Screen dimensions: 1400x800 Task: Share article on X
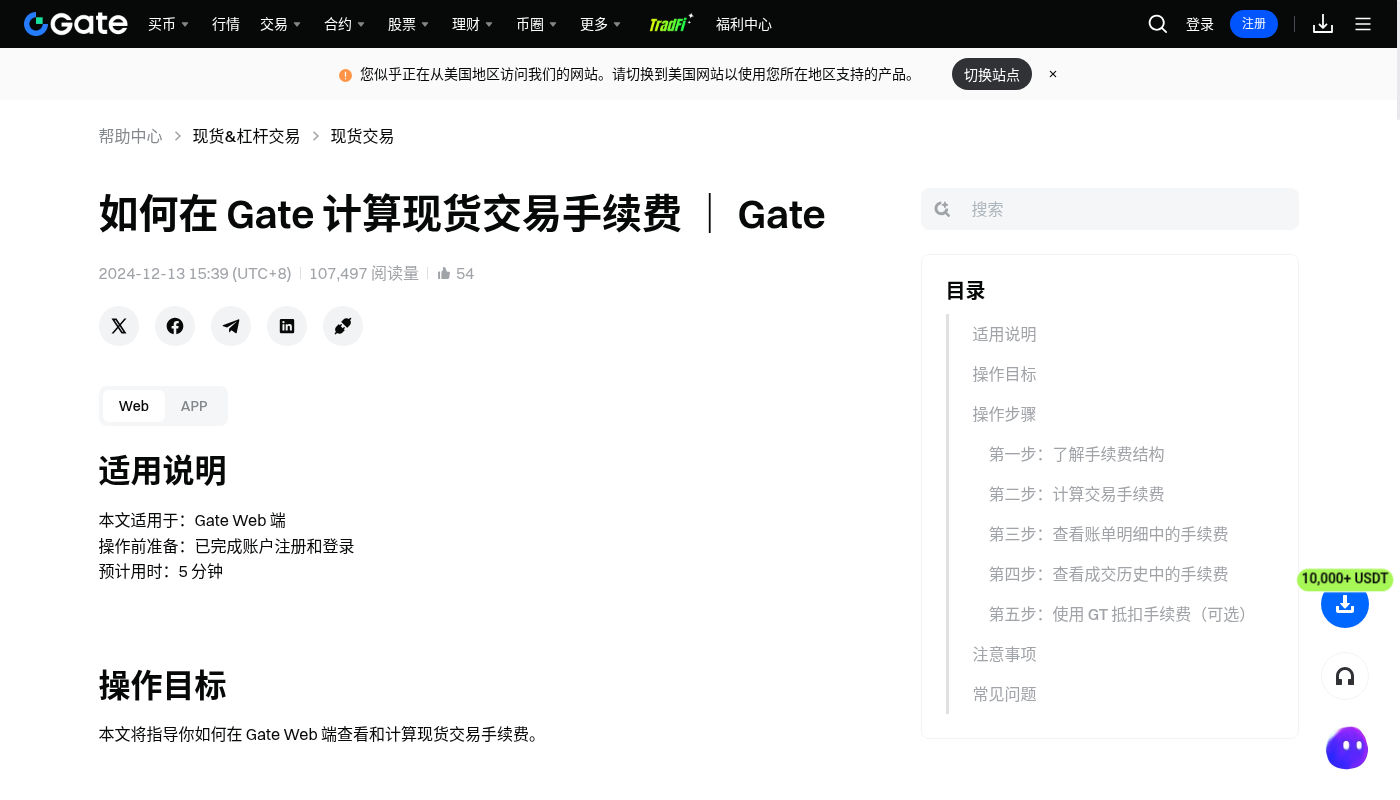tap(119, 326)
